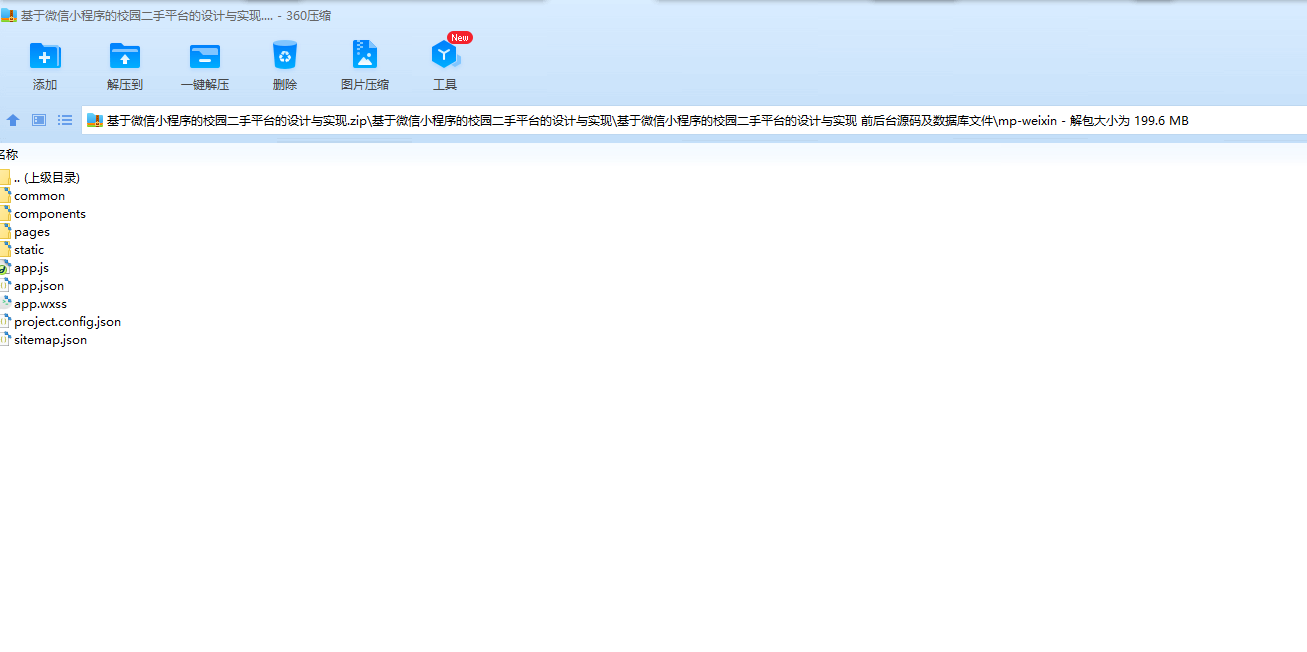This screenshot has height=652, width=1307.
Task: Click the 360压缩 app icon in title bar
Action: 9,15
